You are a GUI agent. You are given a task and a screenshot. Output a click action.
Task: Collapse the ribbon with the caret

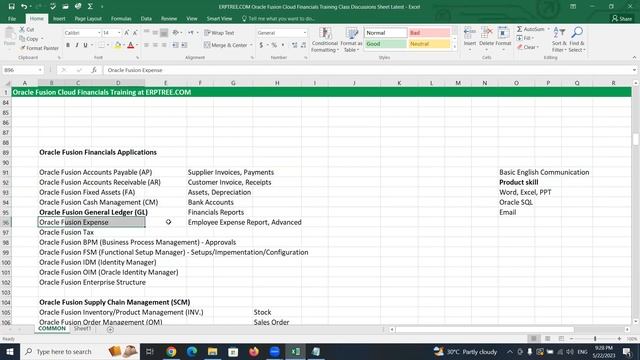634,58
